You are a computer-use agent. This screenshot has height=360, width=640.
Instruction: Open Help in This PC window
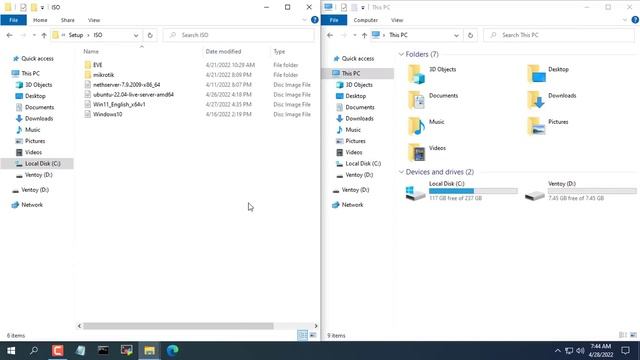point(635,20)
